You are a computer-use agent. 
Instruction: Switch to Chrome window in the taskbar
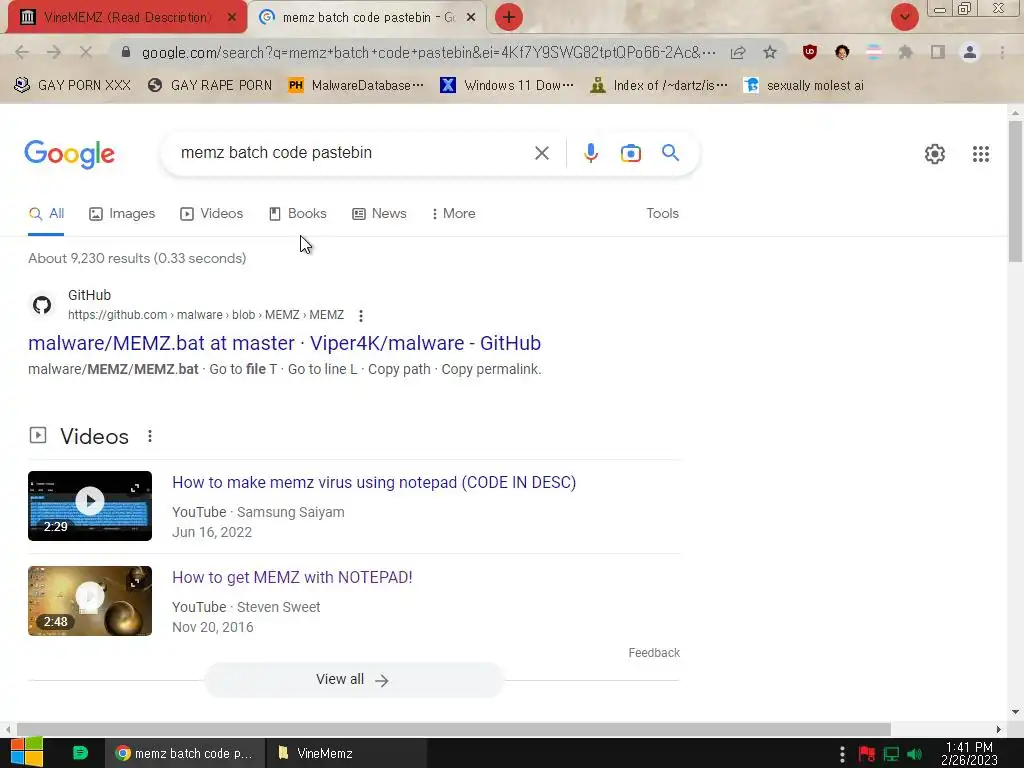tap(185, 754)
